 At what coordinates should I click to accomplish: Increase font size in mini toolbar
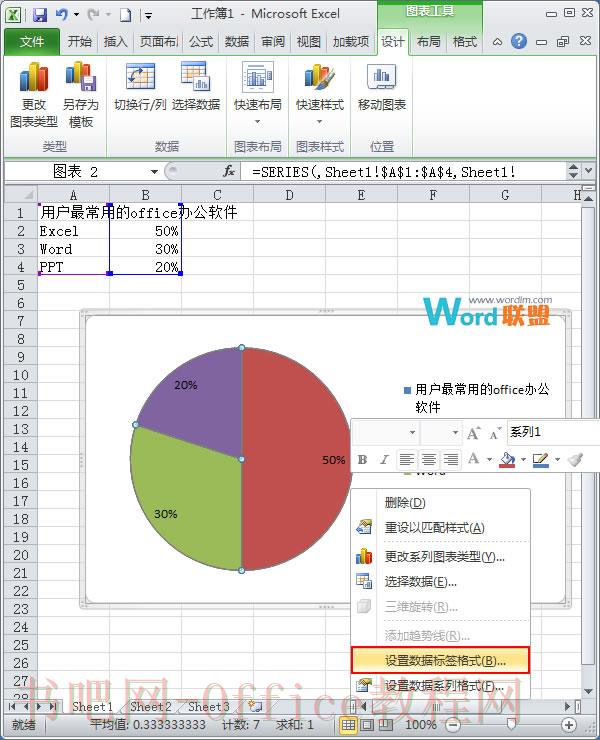(473, 433)
